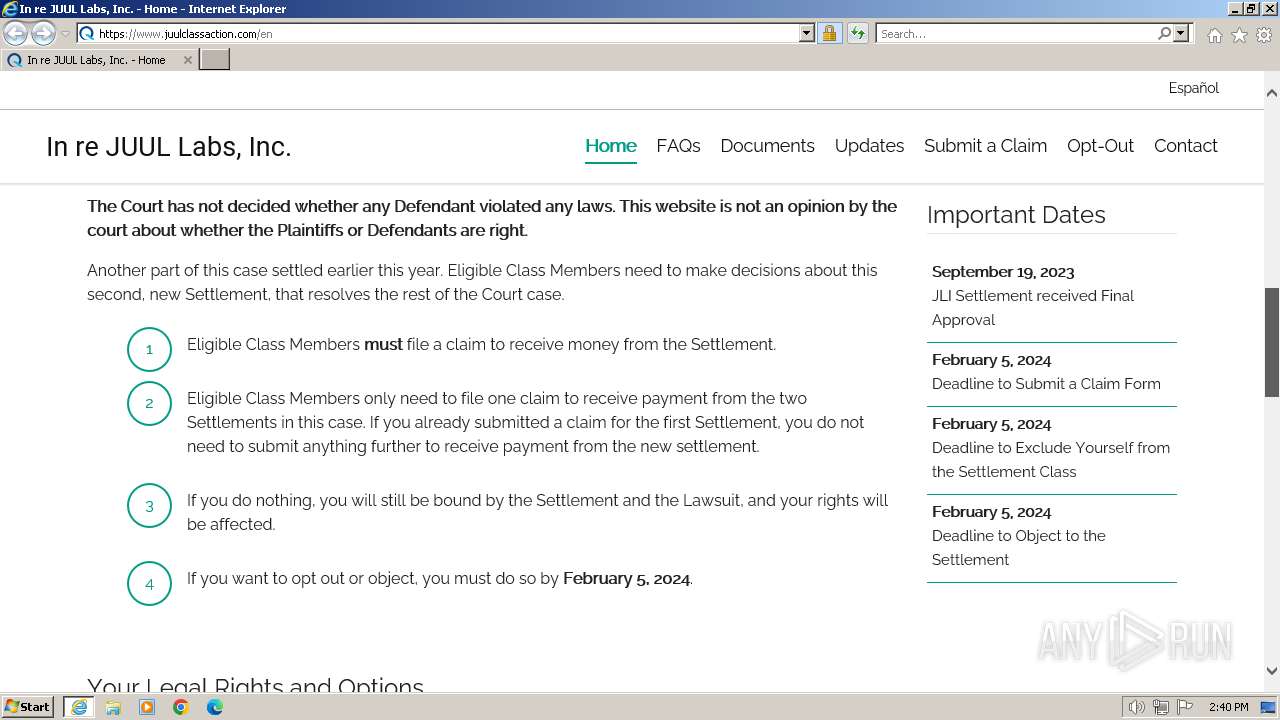The image size is (1280, 720).
Task: Open a new tab button
Action: pos(215,60)
